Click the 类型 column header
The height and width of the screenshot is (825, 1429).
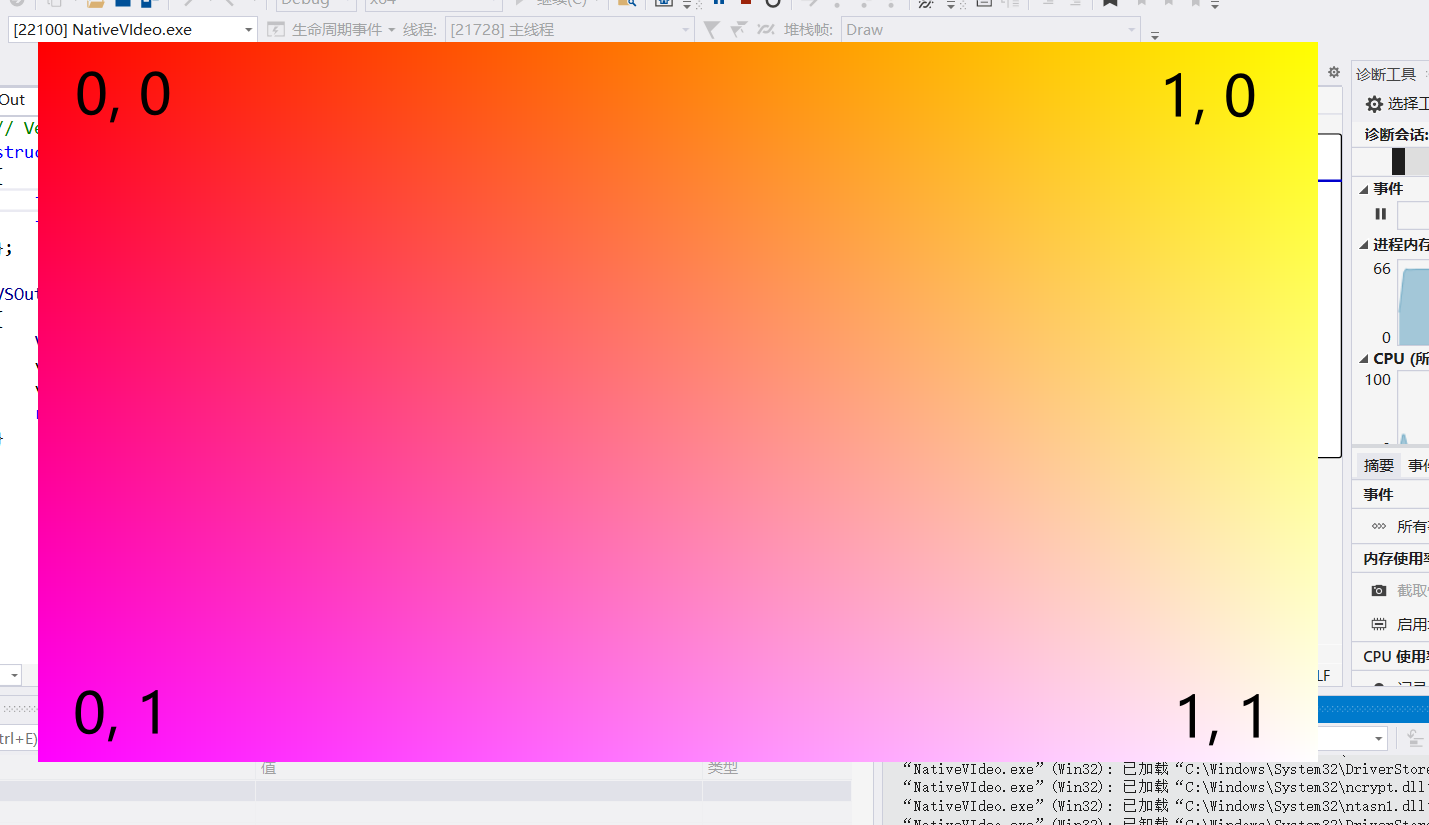click(723, 768)
